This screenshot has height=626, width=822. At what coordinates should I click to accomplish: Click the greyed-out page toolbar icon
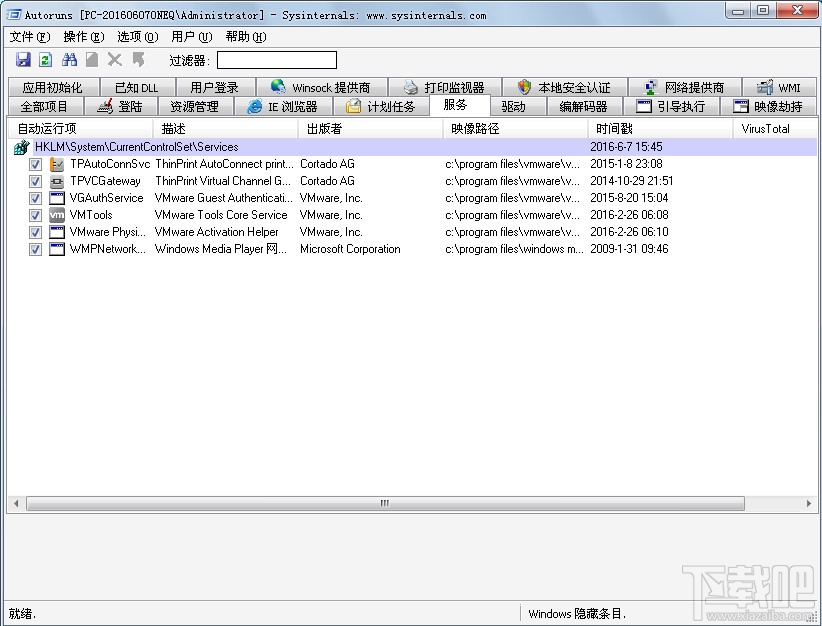pyautogui.click(x=92, y=60)
